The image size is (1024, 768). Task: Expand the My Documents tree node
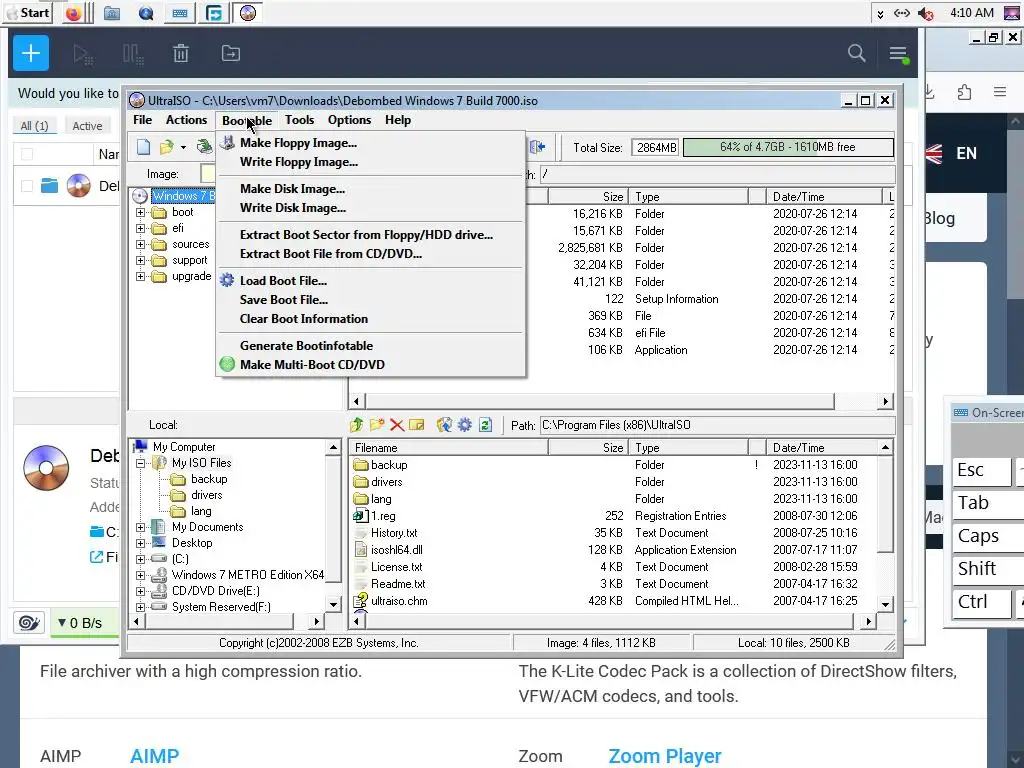[140, 527]
